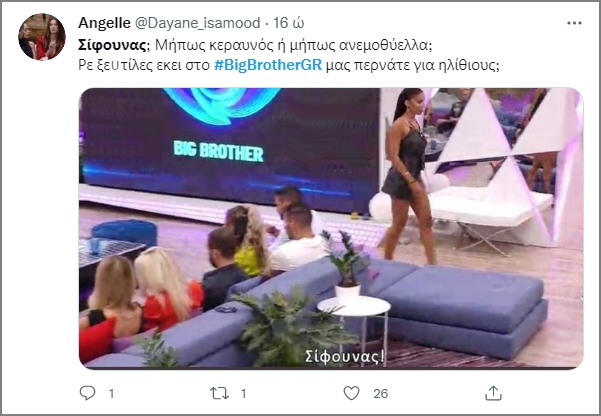The height and width of the screenshot is (416, 601).
Task: Click the retweet count of 1
Action: pos(243,393)
